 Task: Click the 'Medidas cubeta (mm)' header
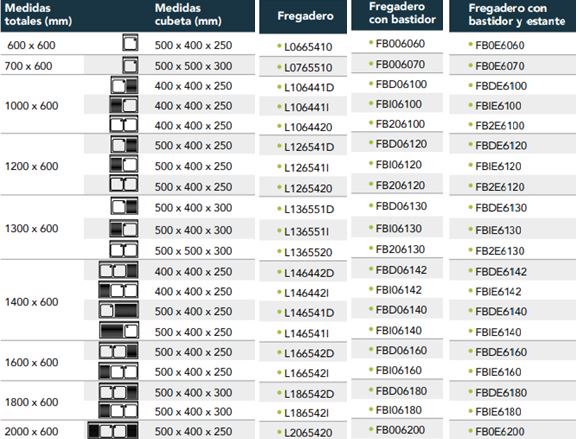point(188,14)
